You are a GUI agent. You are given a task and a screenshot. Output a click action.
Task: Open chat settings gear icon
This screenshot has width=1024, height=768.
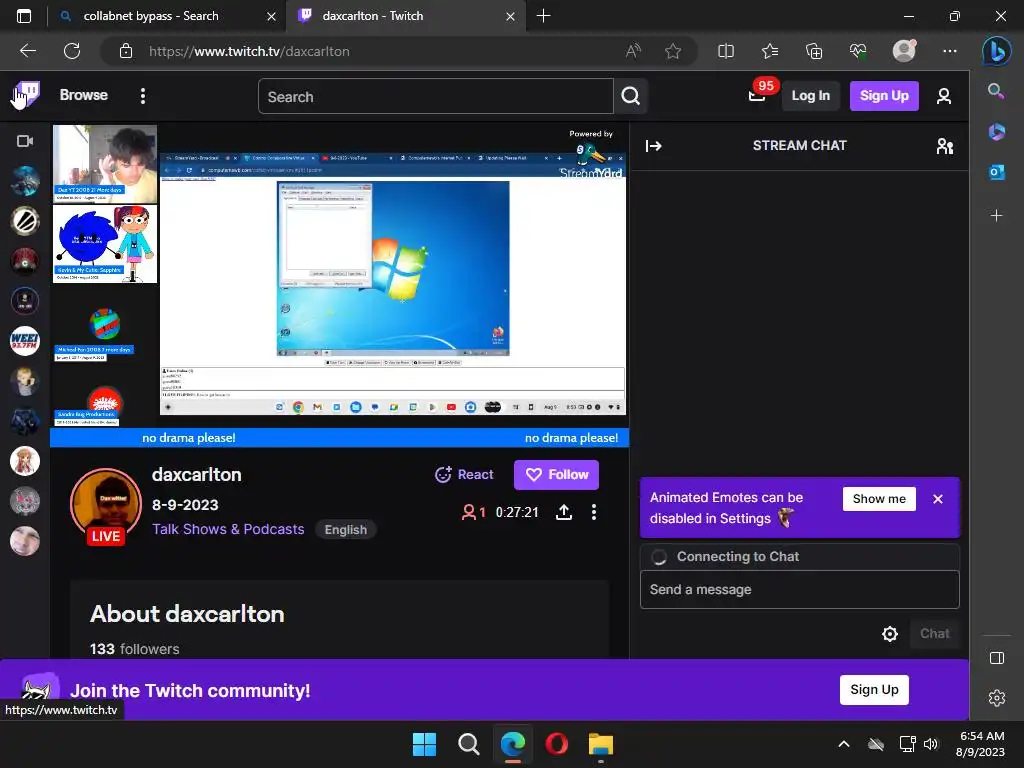point(889,634)
